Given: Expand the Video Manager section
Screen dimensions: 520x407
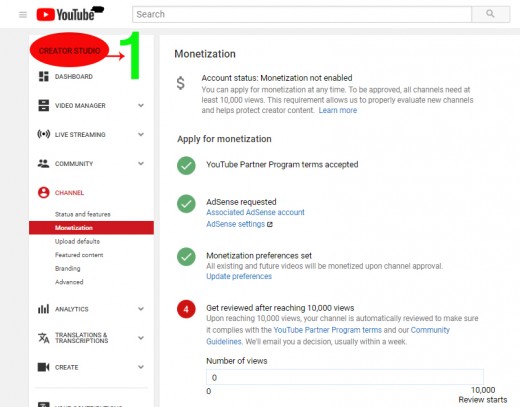Looking at the screenshot, I should (x=141, y=105).
